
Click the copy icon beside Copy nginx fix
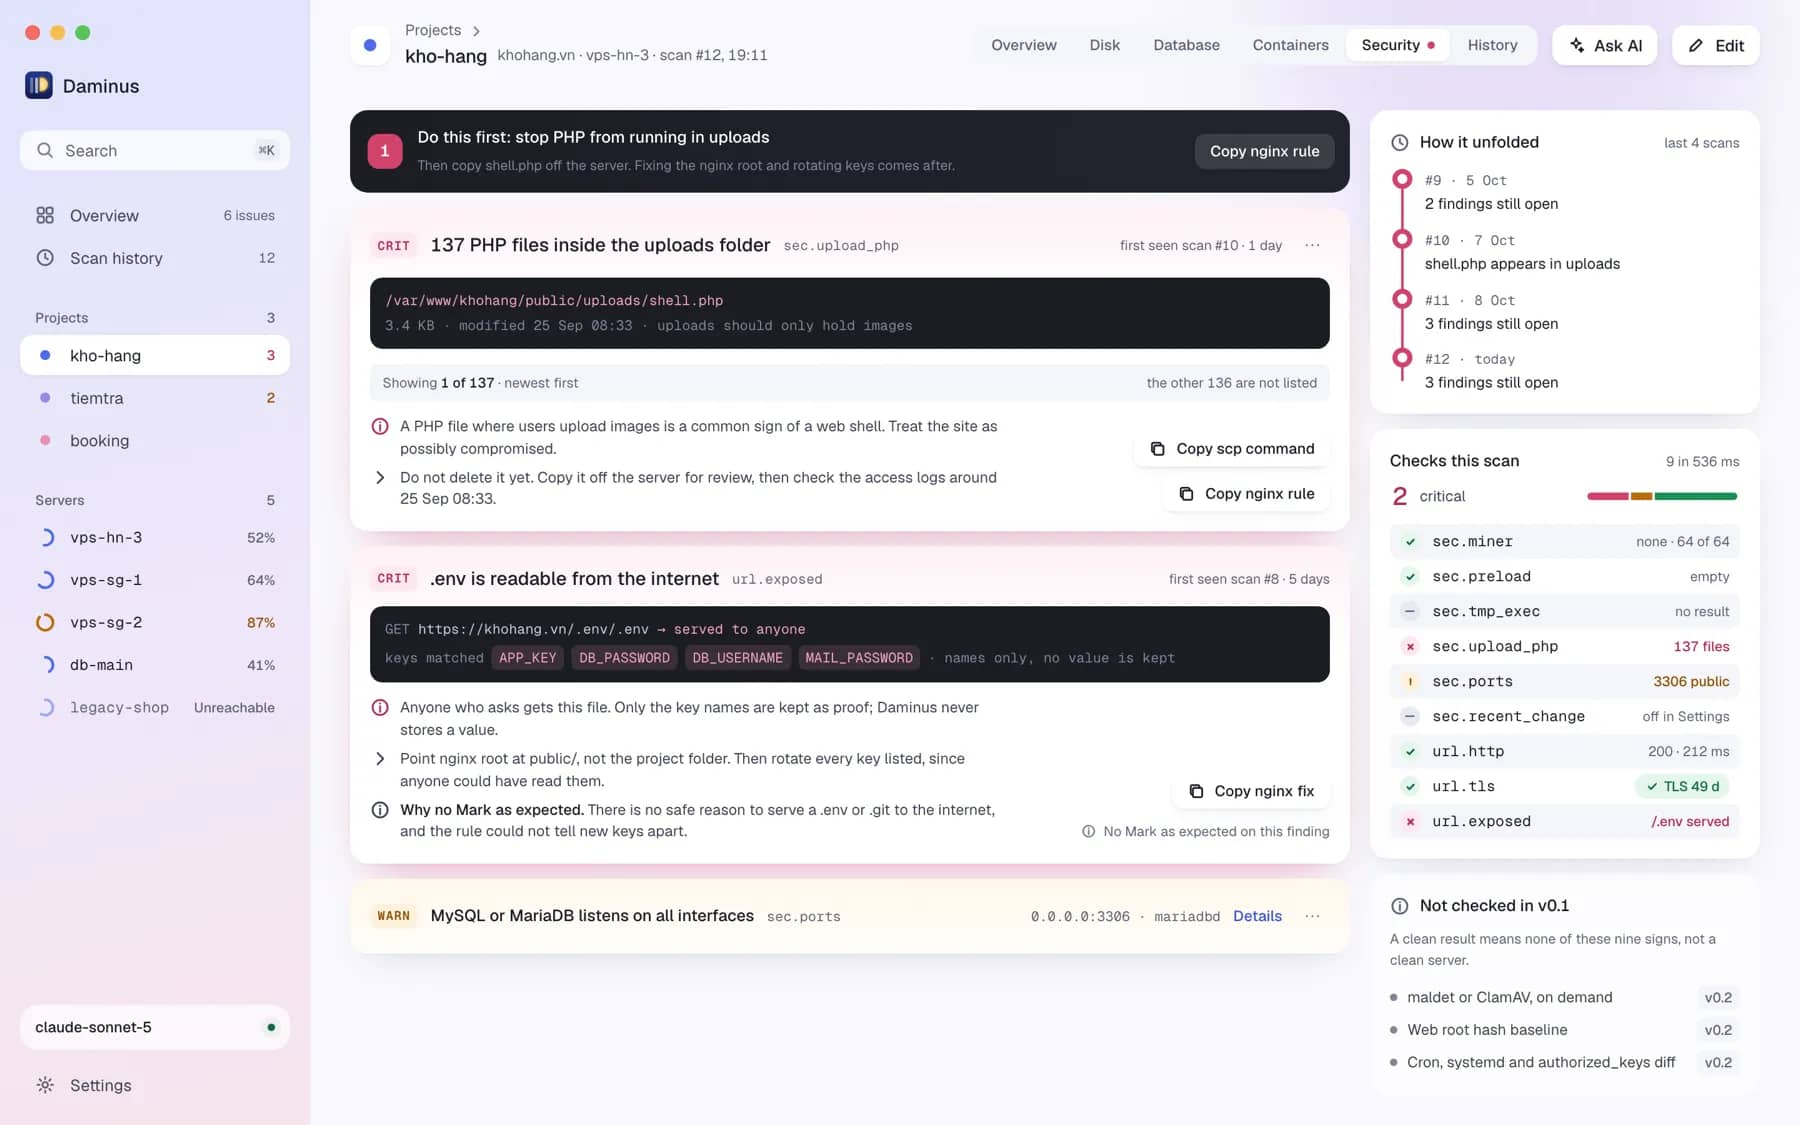tap(1196, 791)
